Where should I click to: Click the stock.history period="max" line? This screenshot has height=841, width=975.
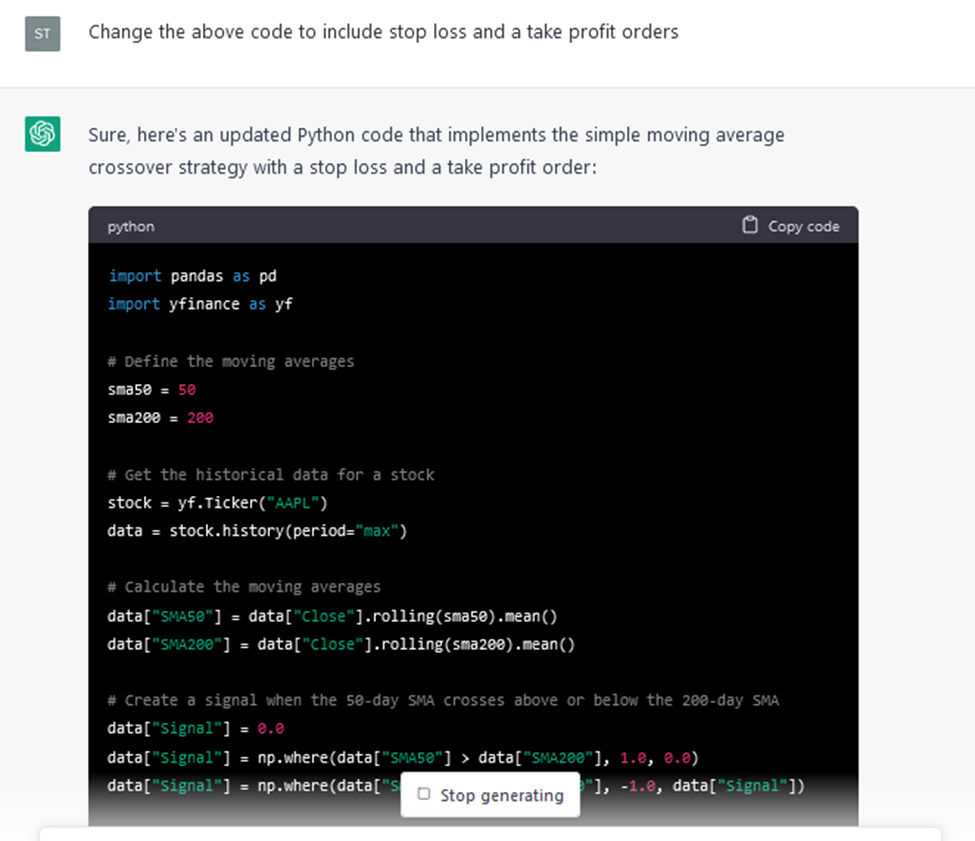[x=257, y=531]
